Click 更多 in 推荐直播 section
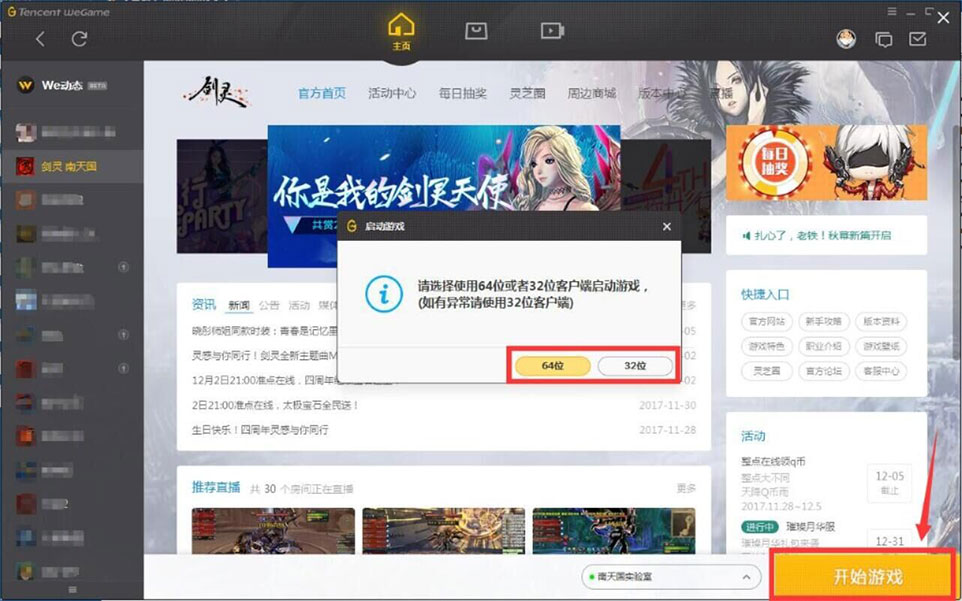The height and width of the screenshot is (601, 962). point(686,489)
